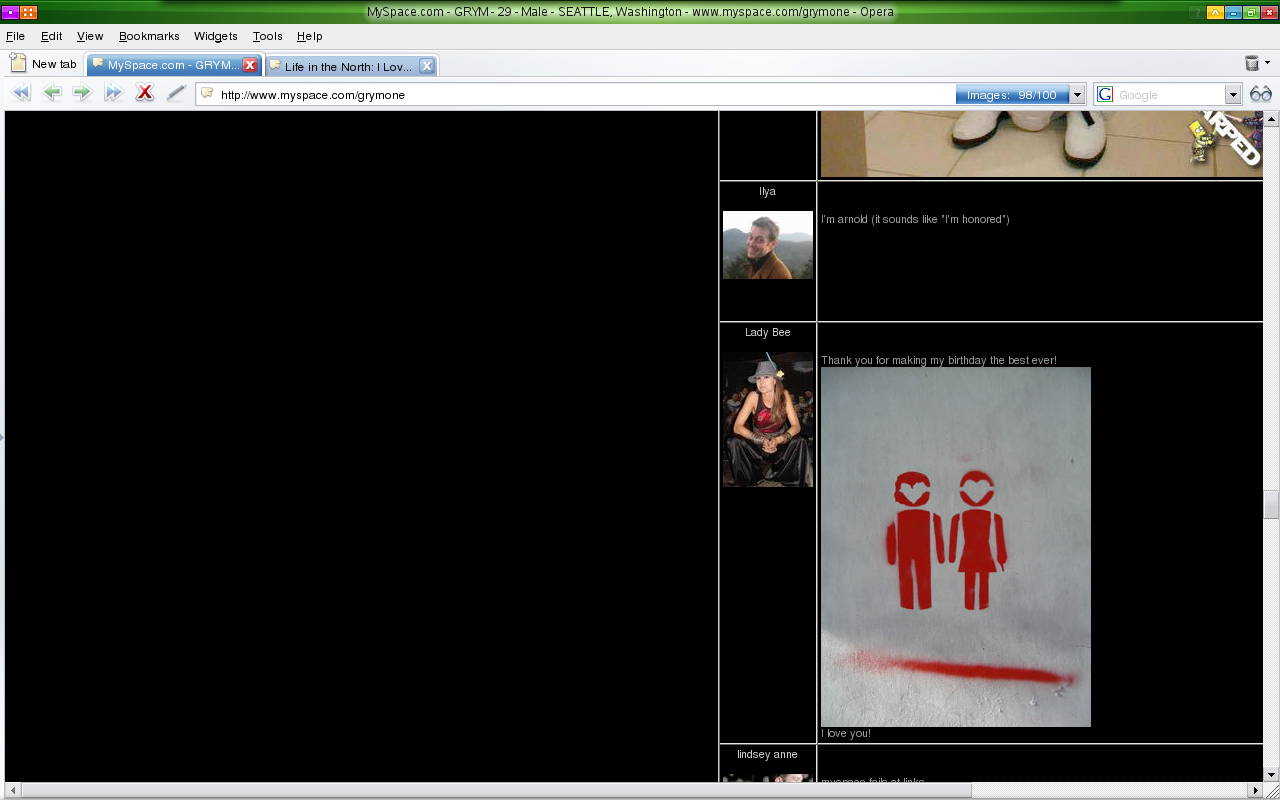Close the Life in the North tab
This screenshot has width=1280, height=800.
tap(426, 66)
